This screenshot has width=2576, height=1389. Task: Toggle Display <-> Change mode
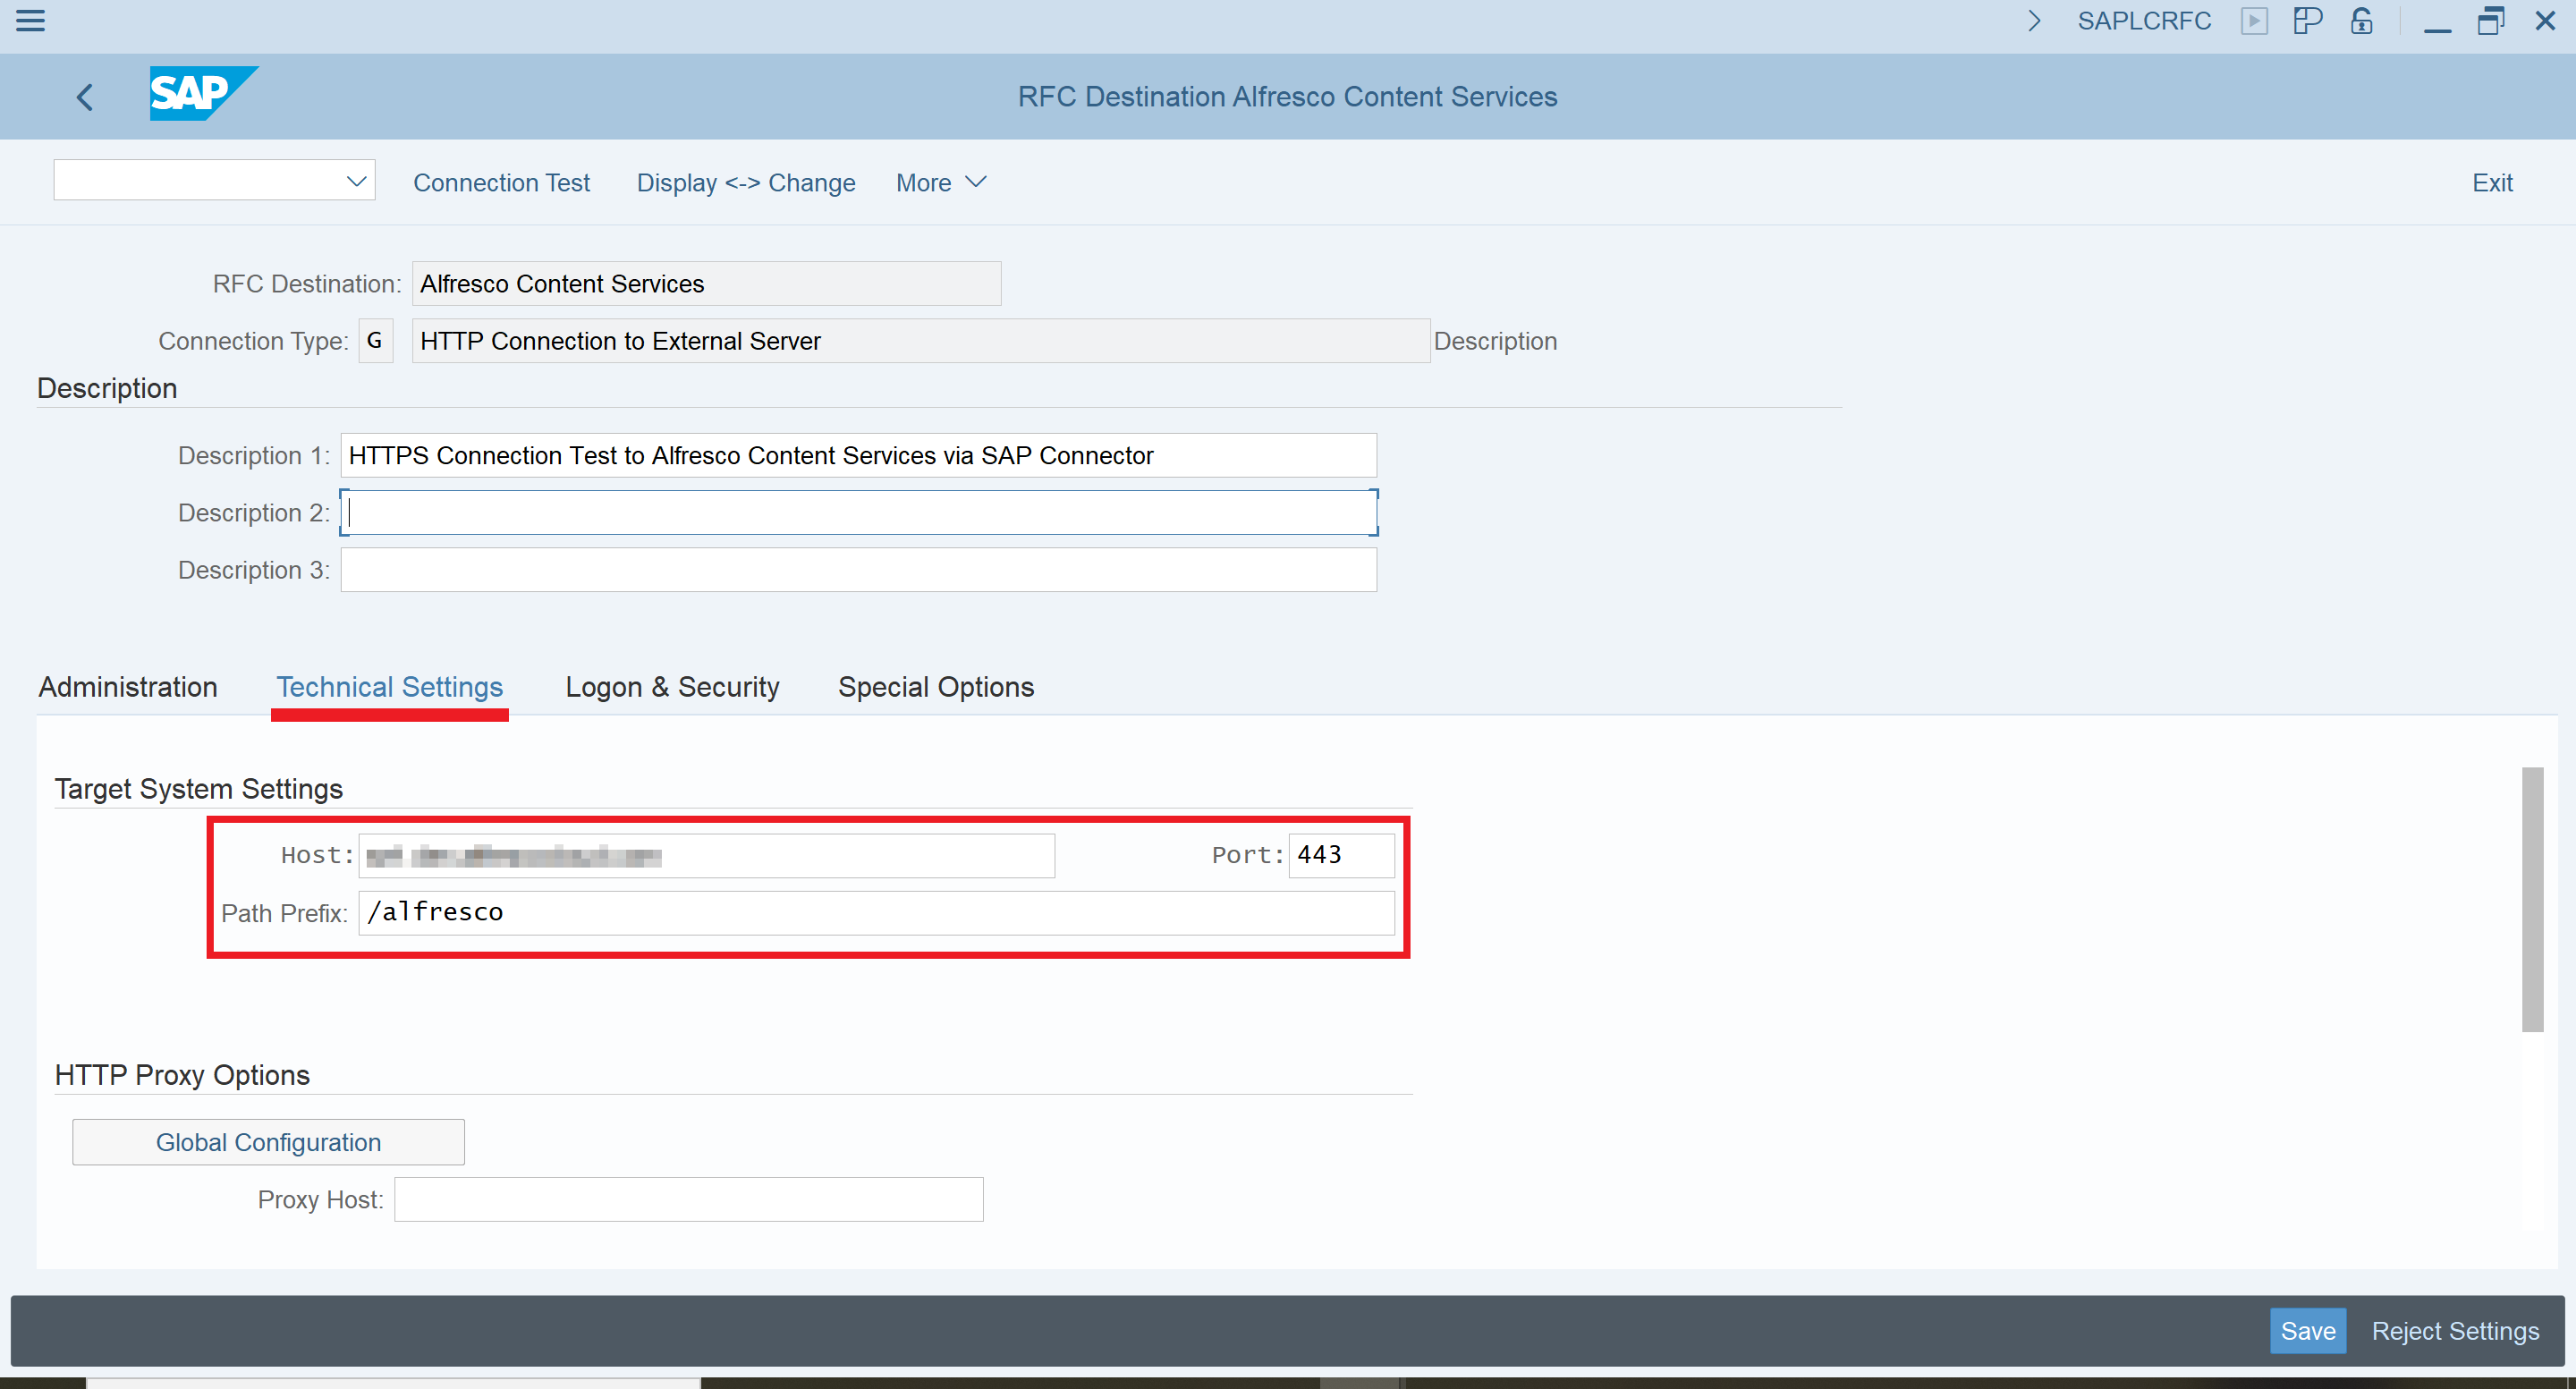746,183
